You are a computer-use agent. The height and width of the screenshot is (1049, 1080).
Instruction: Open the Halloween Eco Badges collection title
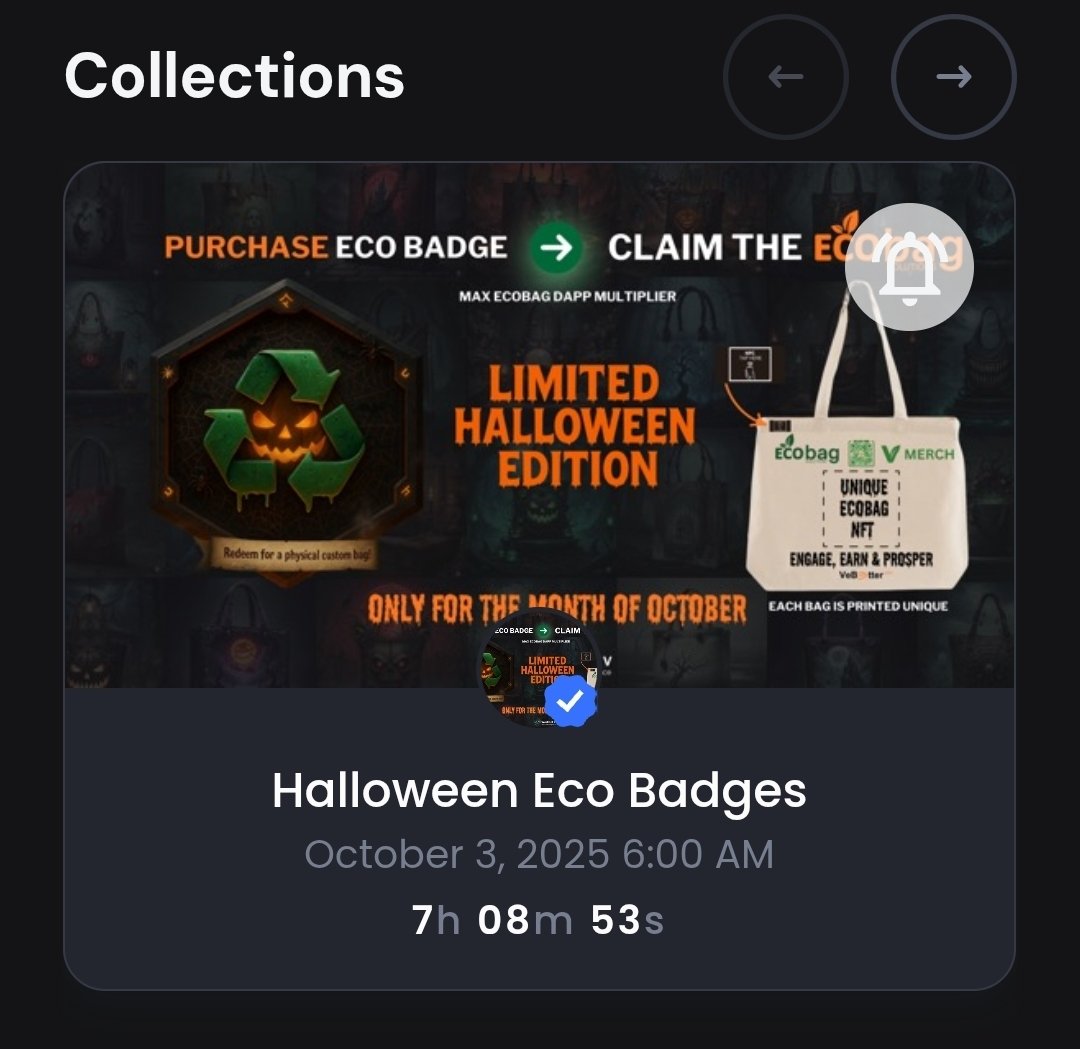click(x=539, y=791)
